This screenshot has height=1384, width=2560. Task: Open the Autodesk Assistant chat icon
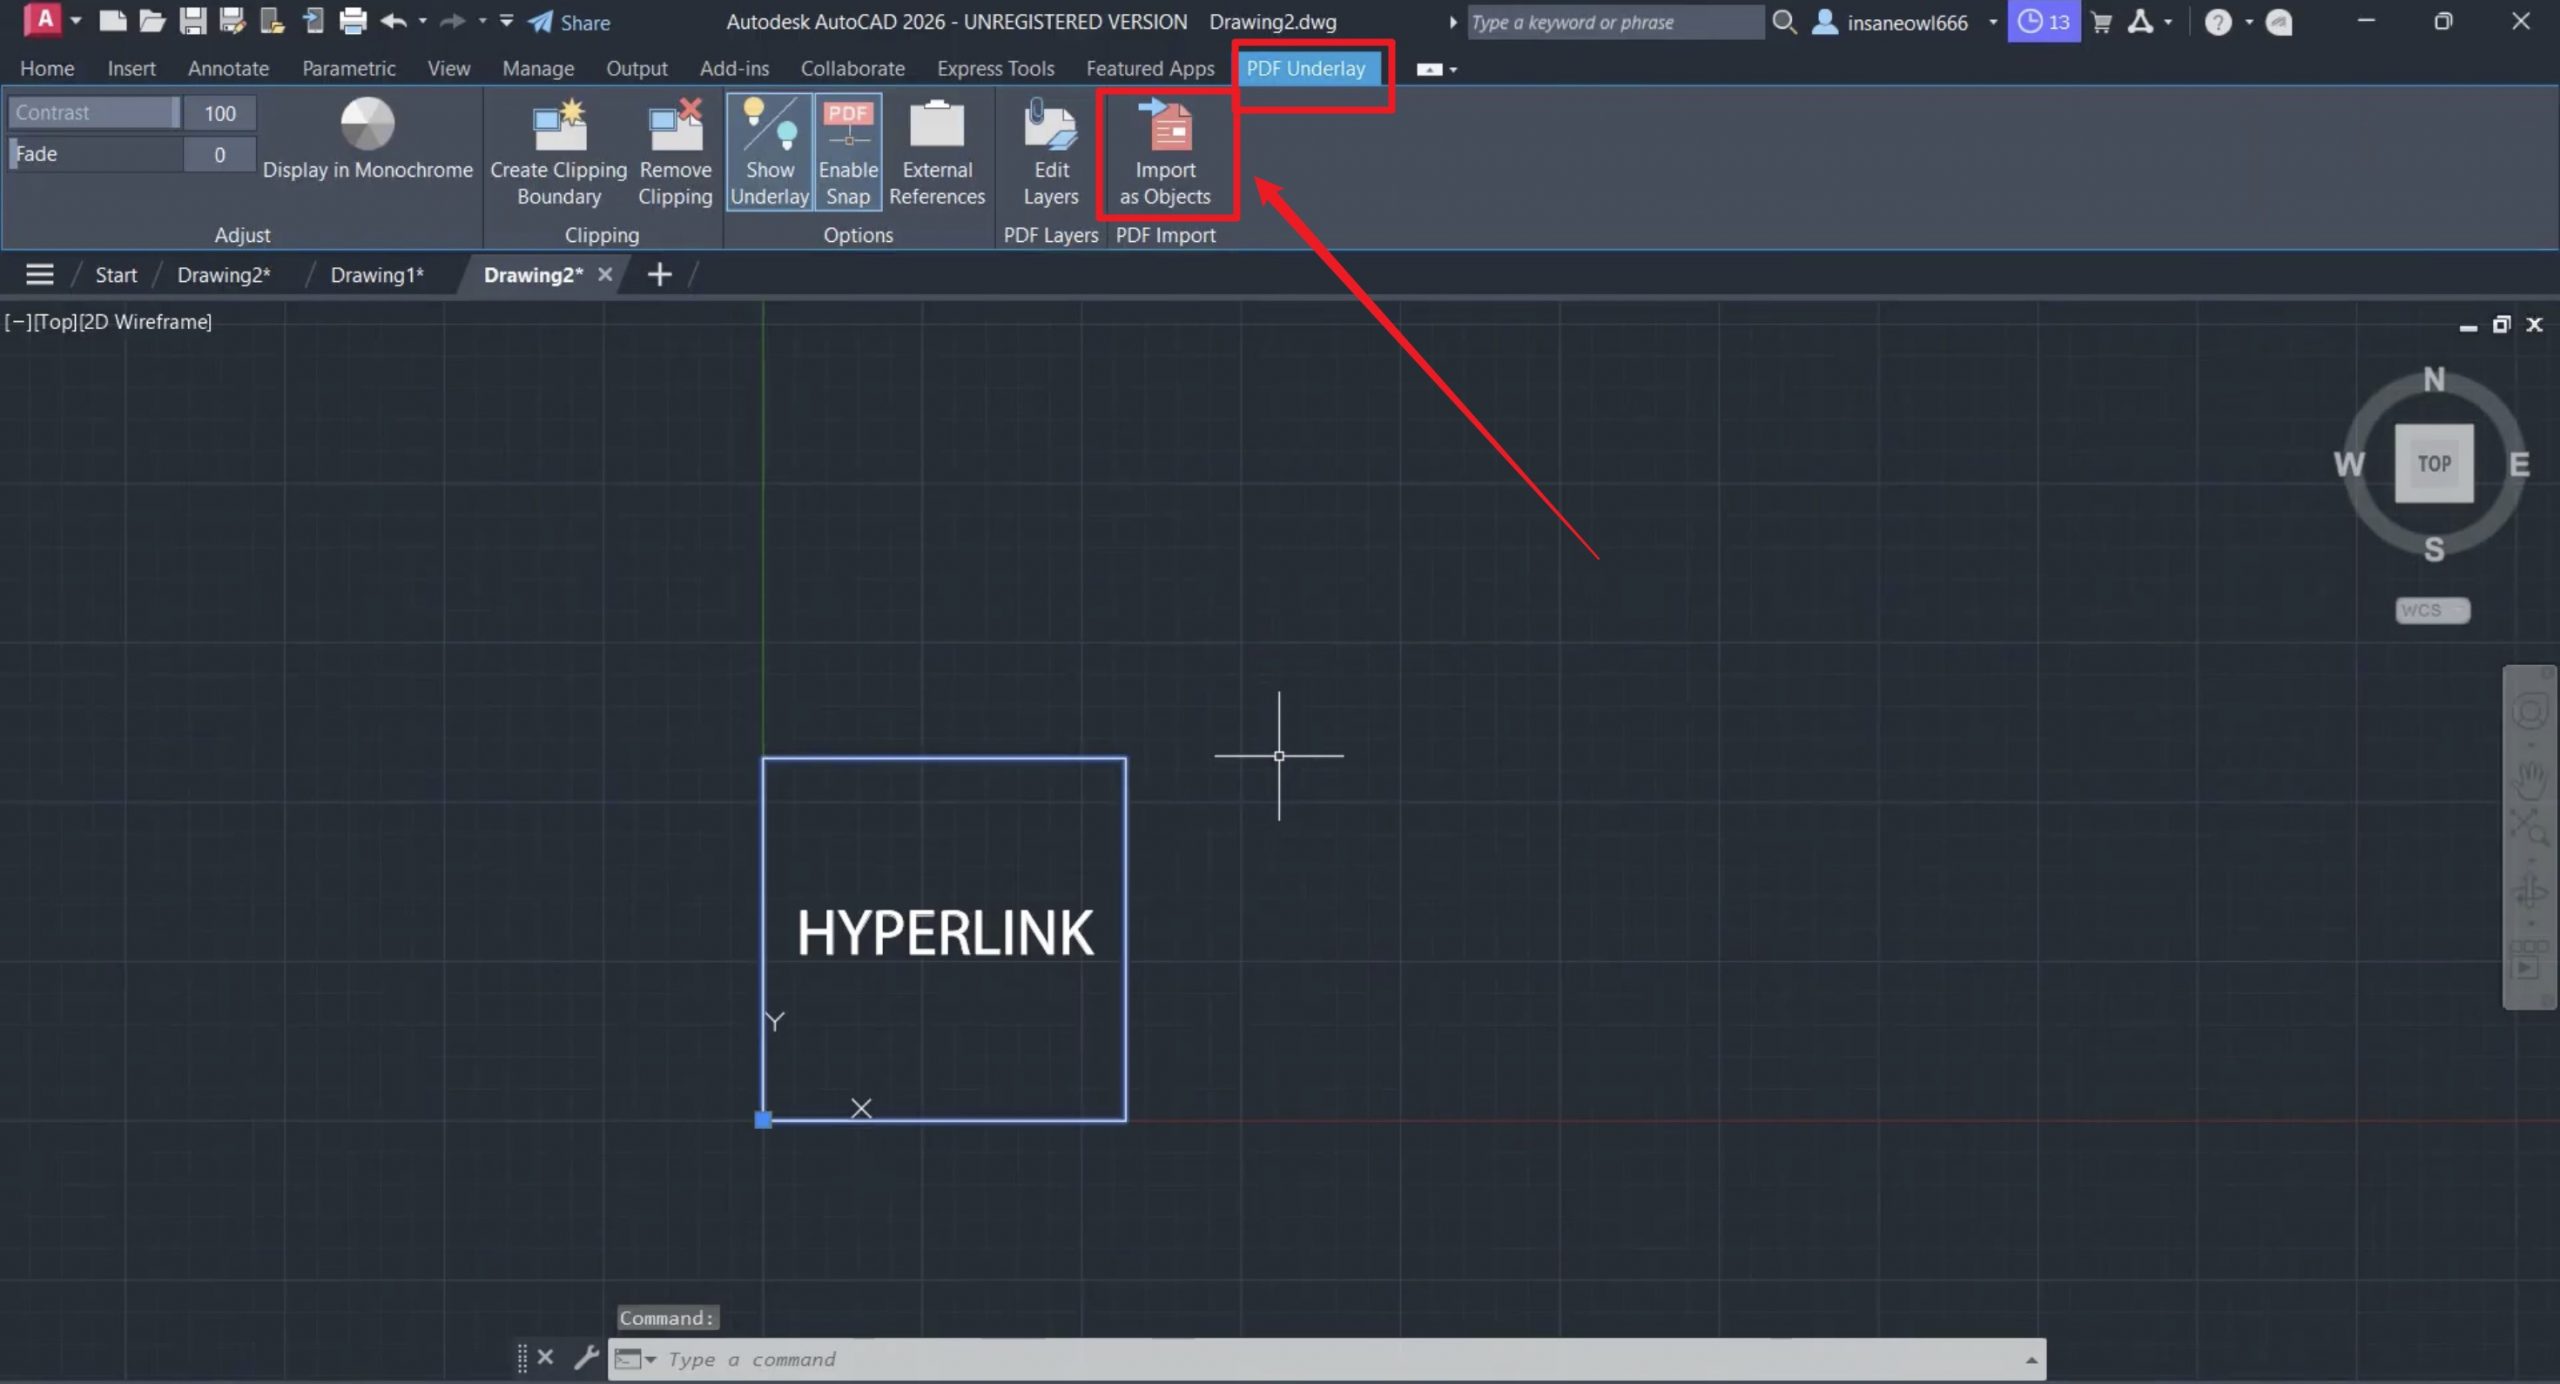click(2279, 22)
